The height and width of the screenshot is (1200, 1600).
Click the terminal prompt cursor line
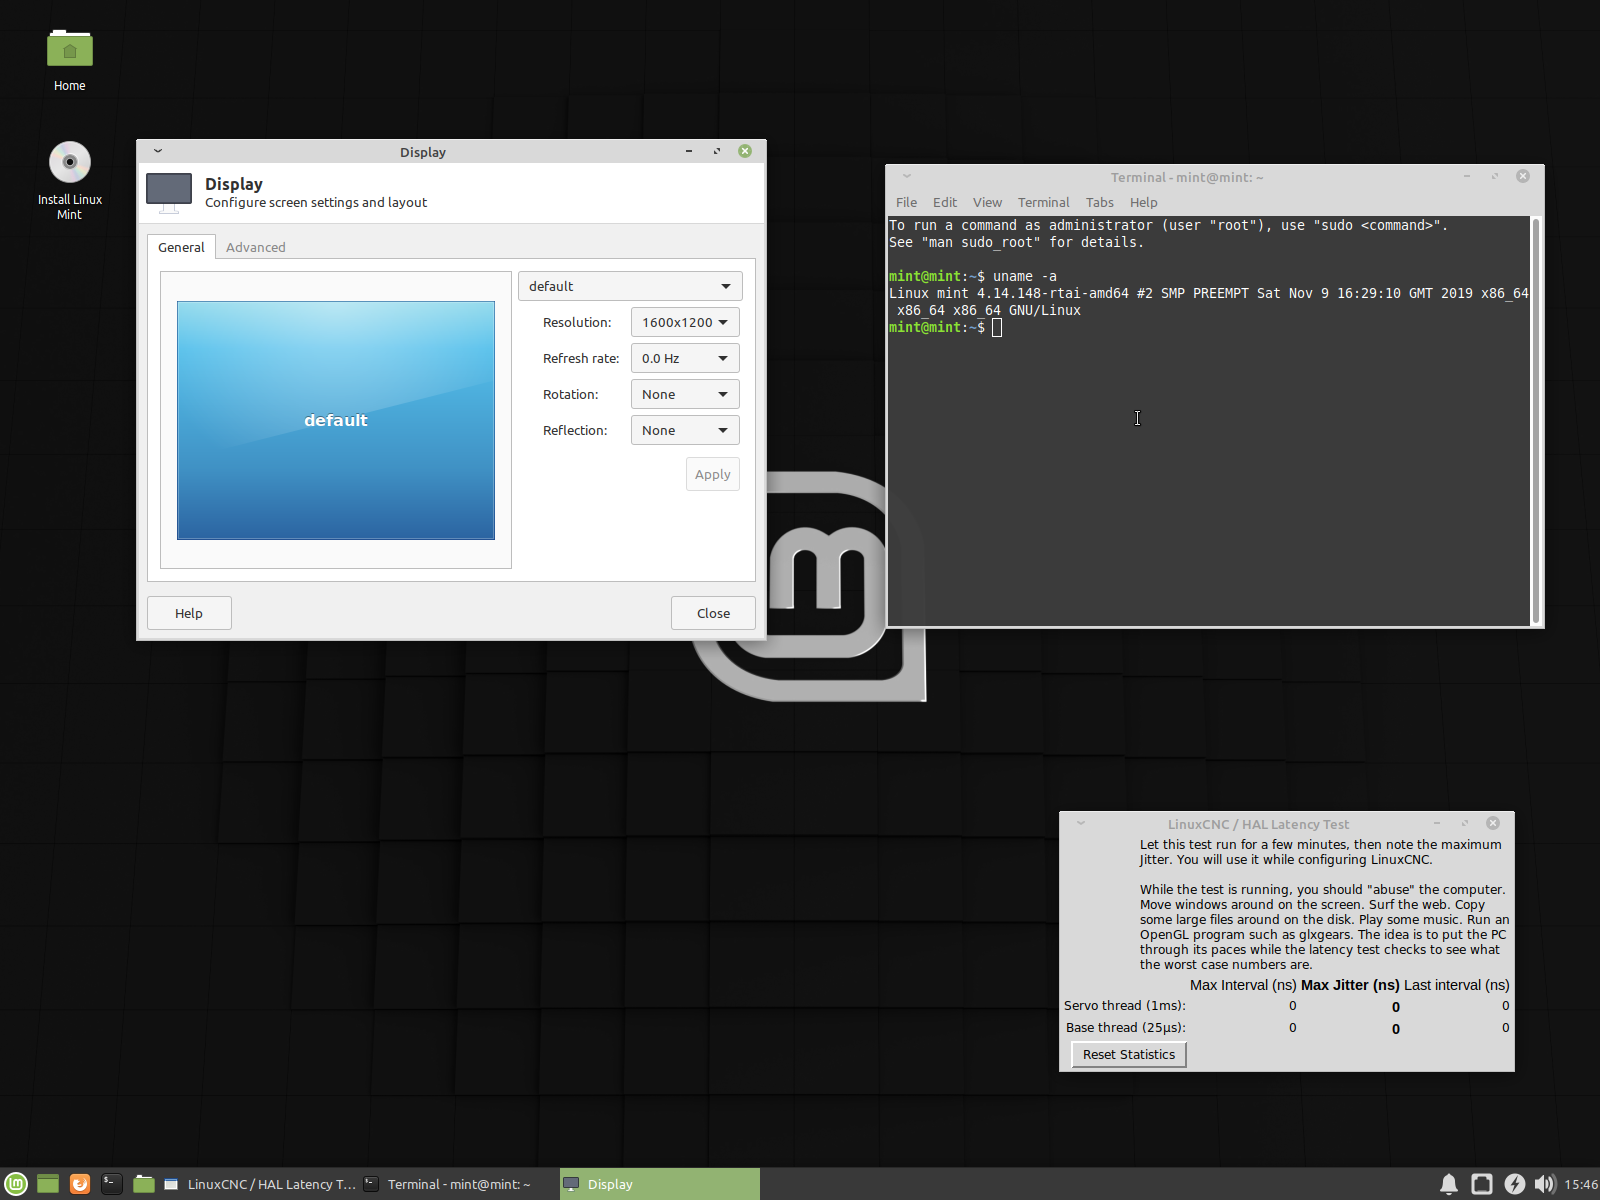click(945, 327)
